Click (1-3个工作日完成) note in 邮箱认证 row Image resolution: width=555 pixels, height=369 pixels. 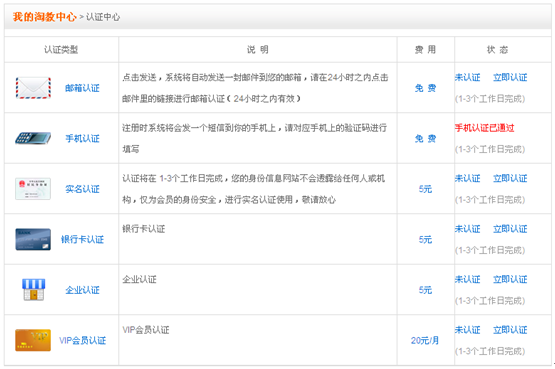pyautogui.click(x=490, y=99)
